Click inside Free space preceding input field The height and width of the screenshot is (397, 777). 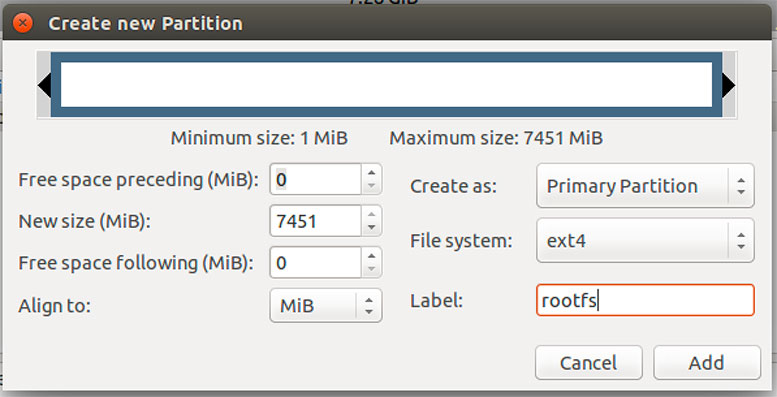tap(316, 179)
